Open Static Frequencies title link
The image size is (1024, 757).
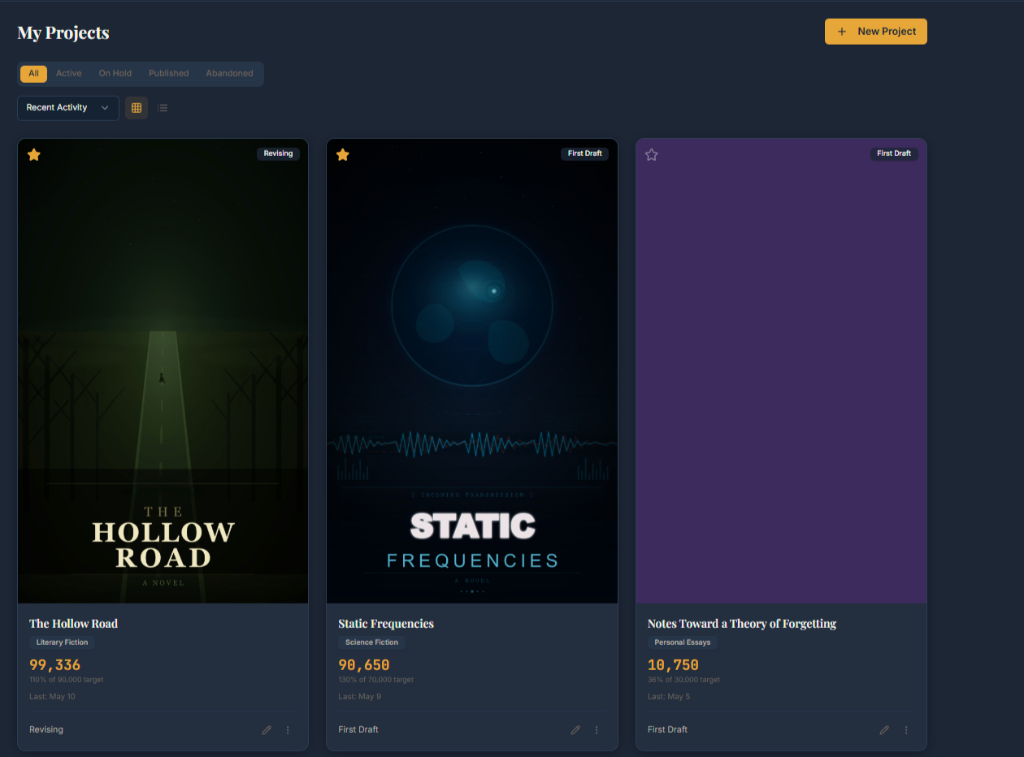(386, 624)
